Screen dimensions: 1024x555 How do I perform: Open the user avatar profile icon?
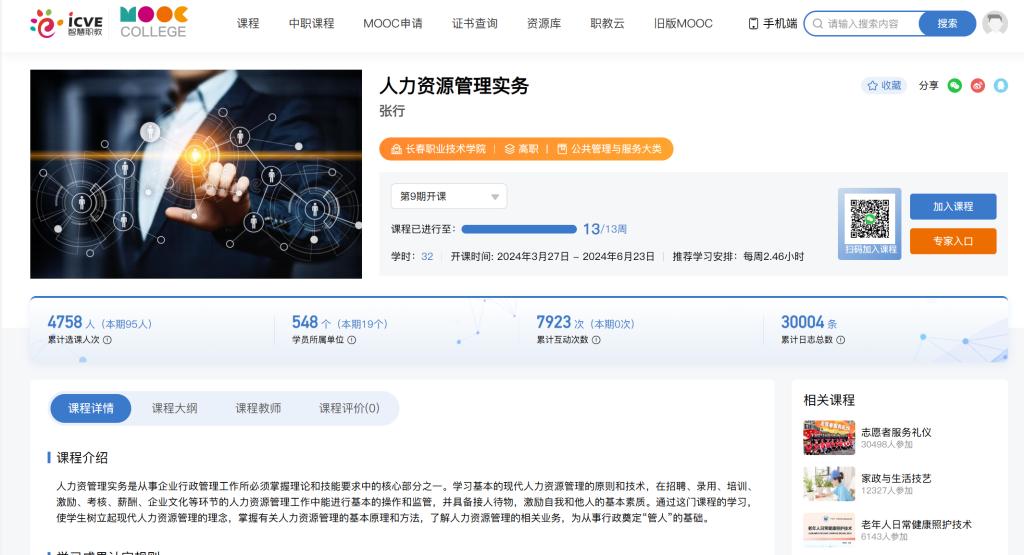click(994, 24)
